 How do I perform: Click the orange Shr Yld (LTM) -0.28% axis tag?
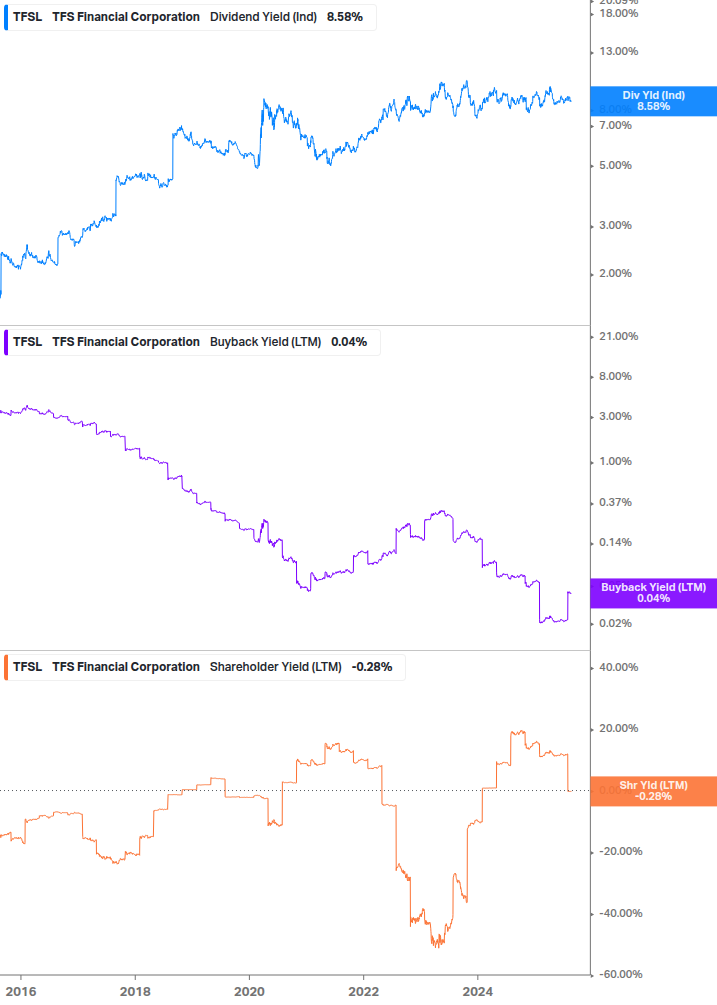tap(654, 791)
